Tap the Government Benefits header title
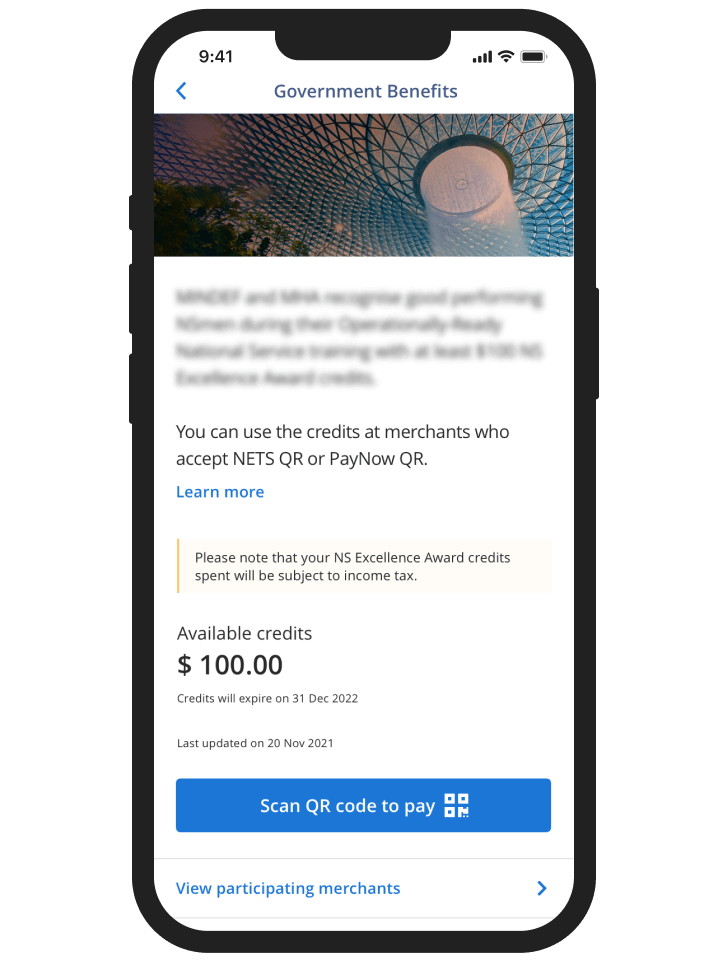728x960 pixels. (365, 91)
